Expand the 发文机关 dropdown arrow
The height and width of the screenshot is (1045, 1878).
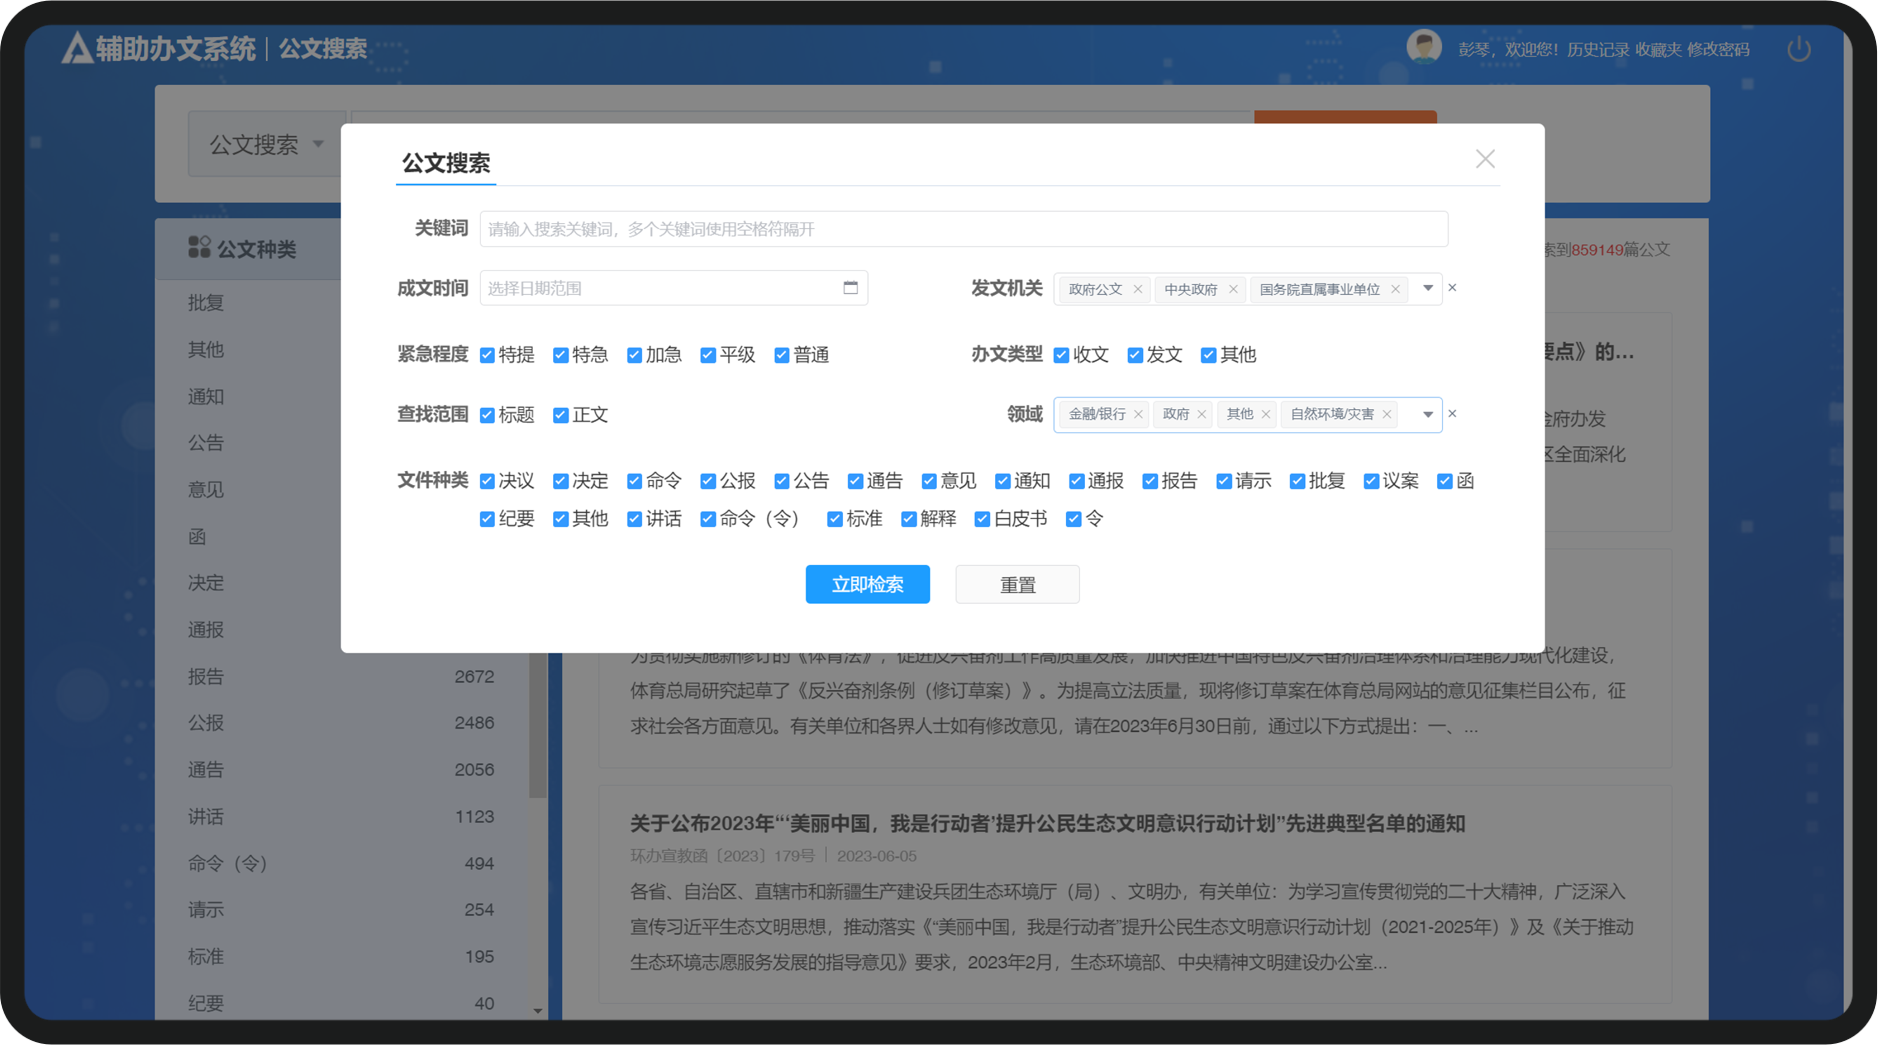[x=1428, y=288]
